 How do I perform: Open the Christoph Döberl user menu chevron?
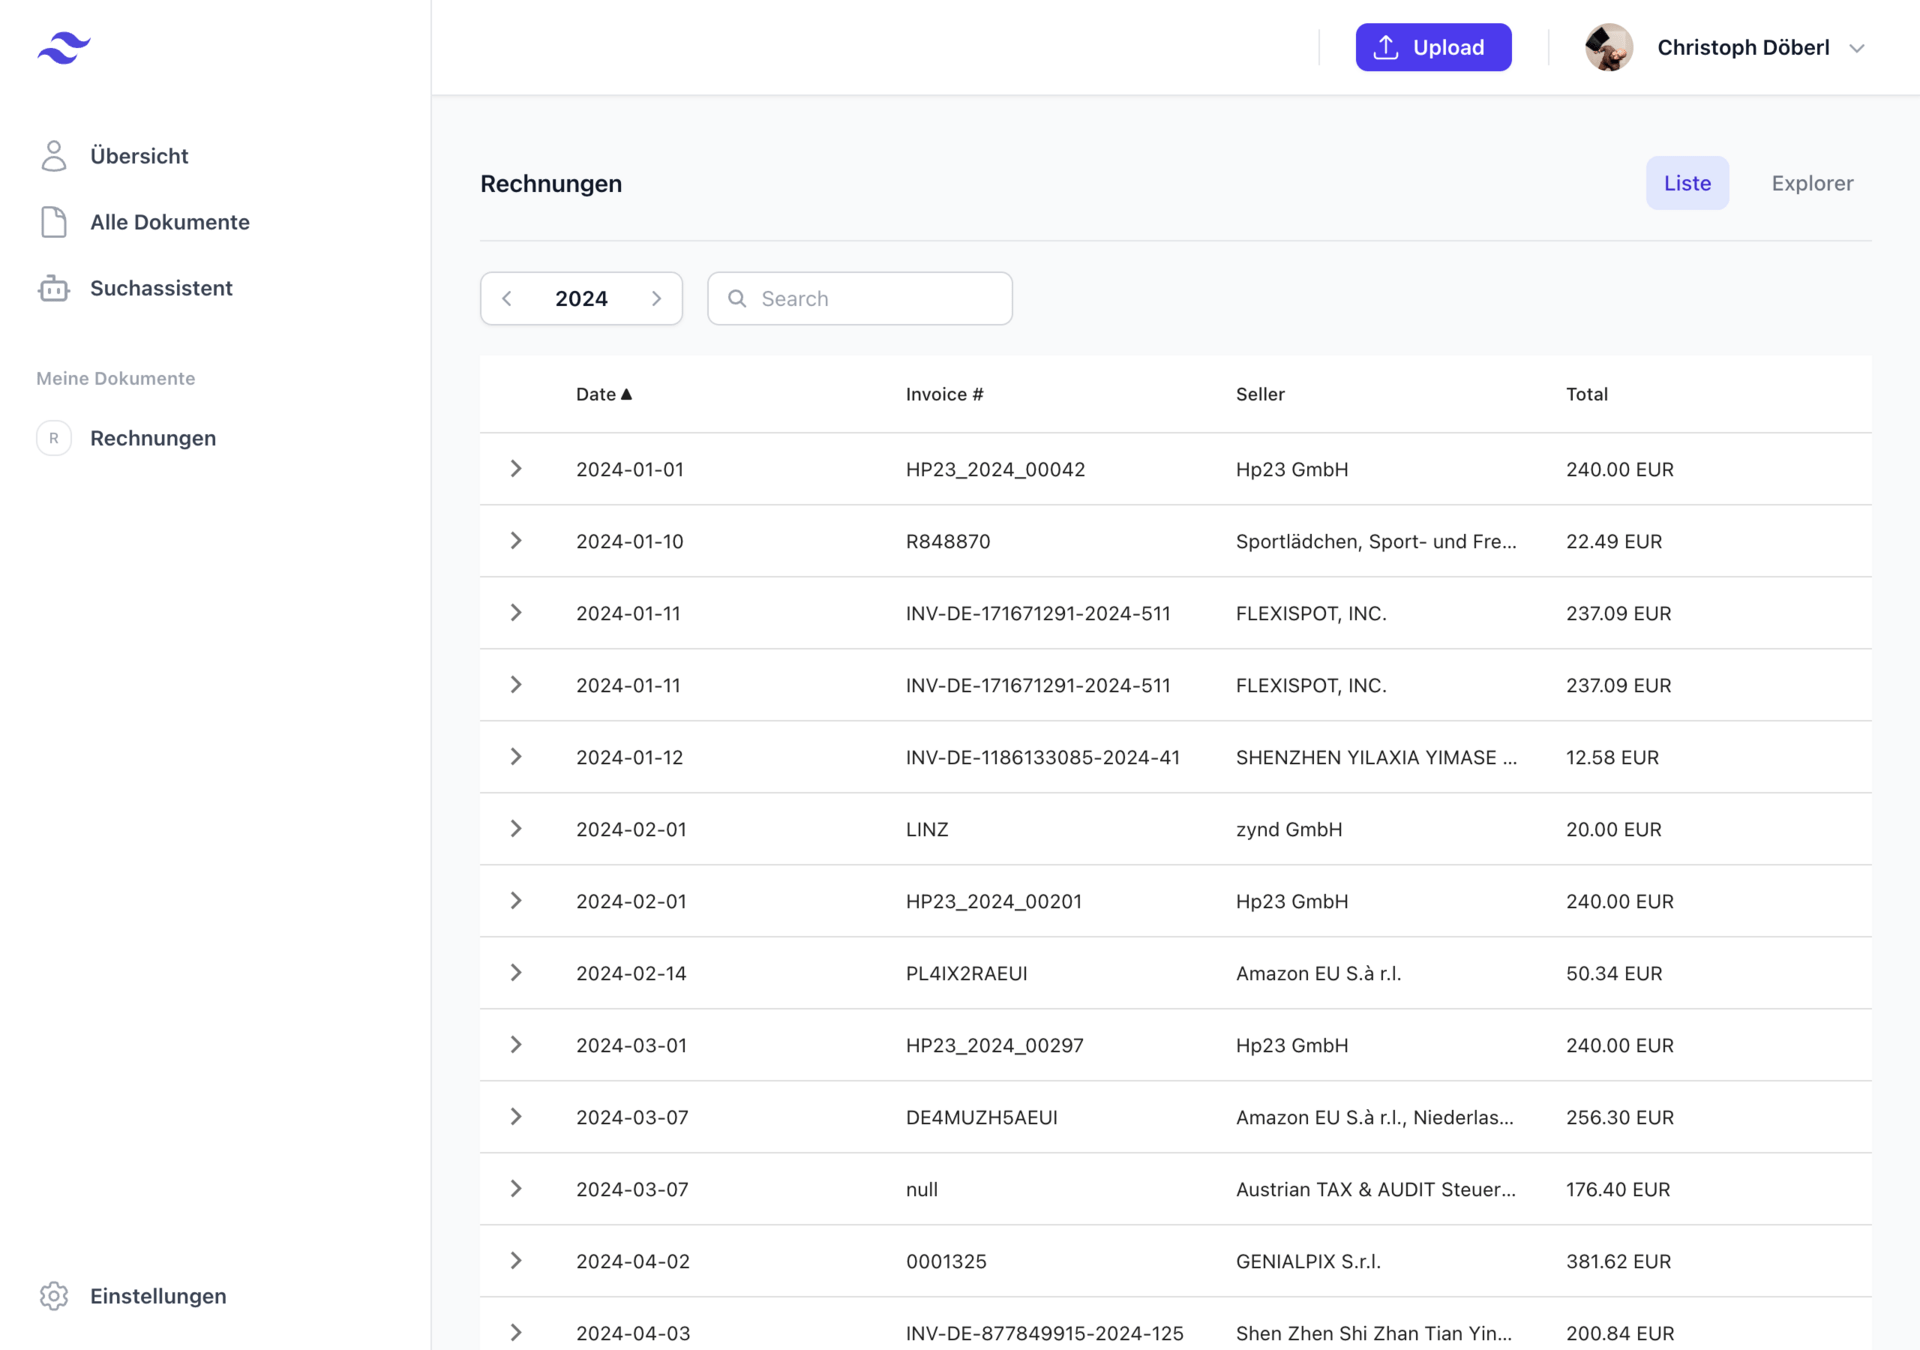pyautogui.click(x=1857, y=48)
